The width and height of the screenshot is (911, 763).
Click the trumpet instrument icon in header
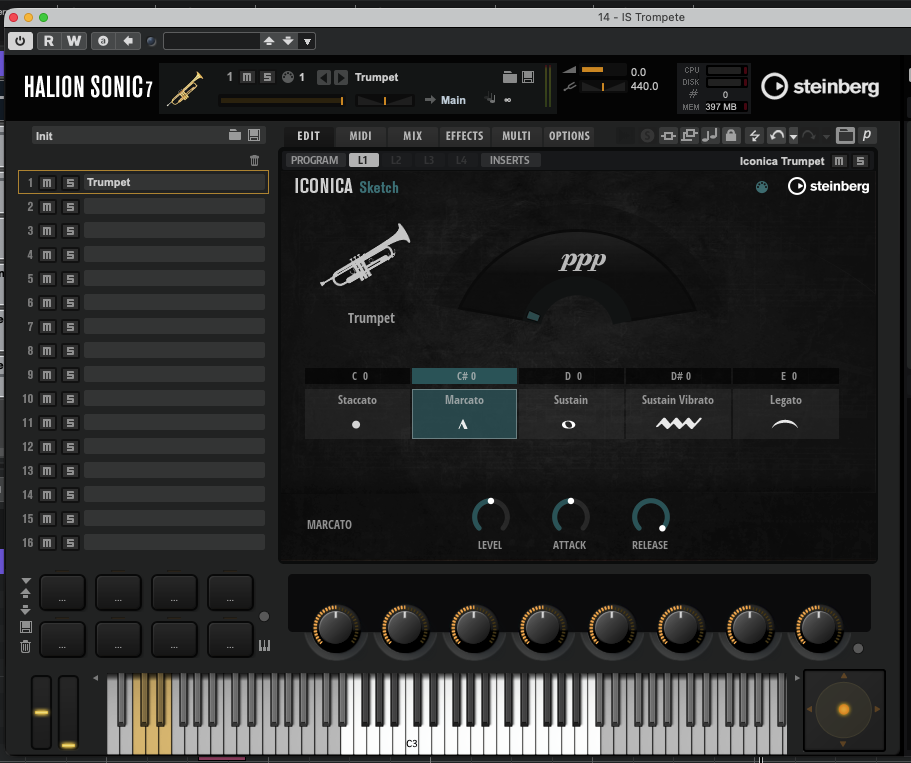185,88
